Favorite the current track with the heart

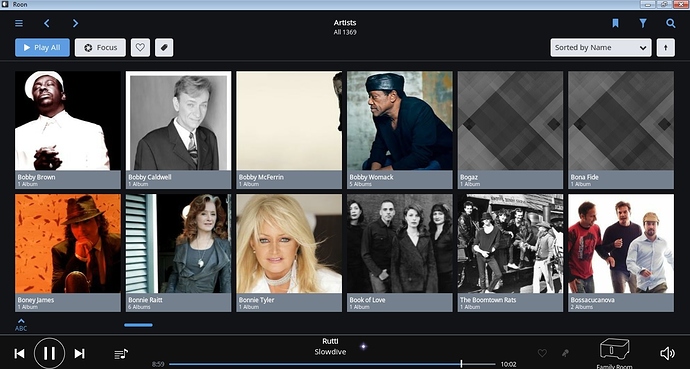[542, 353]
